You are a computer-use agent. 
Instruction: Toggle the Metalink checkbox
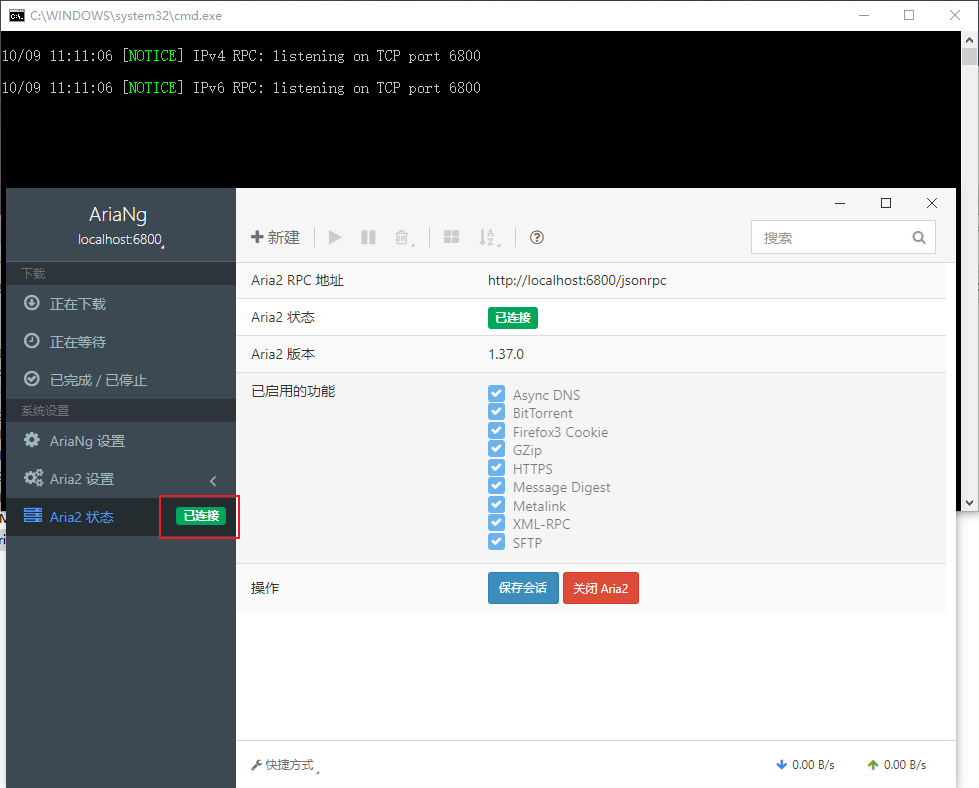coord(496,505)
